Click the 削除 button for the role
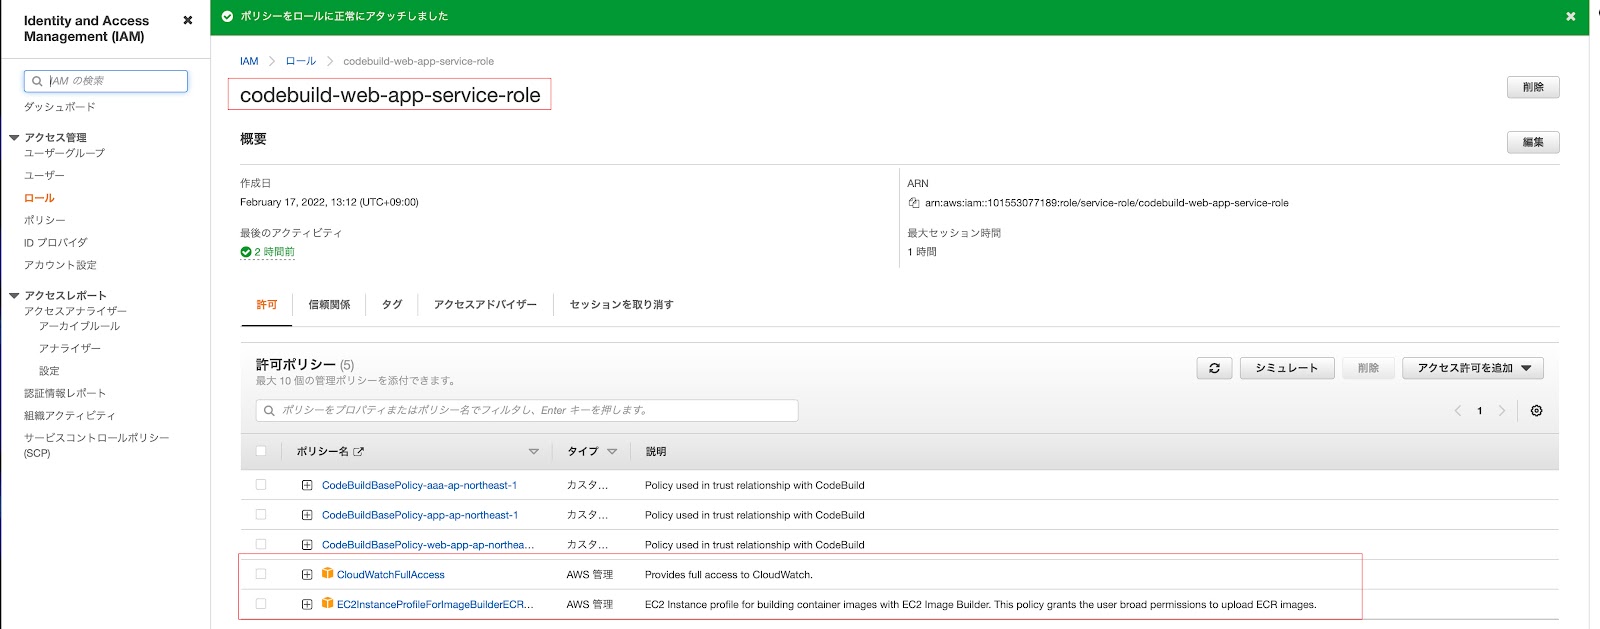This screenshot has height=629, width=1600. [x=1533, y=87]
